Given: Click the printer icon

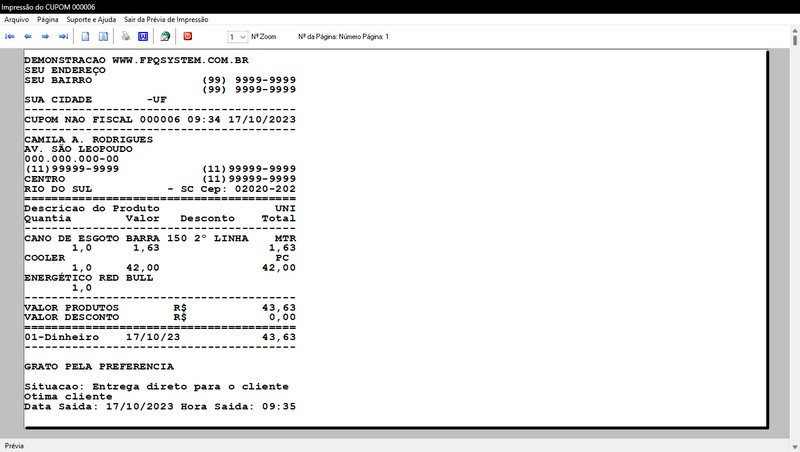Looking at the screenshot, I should pyautogui.click(x=126, y=36).
